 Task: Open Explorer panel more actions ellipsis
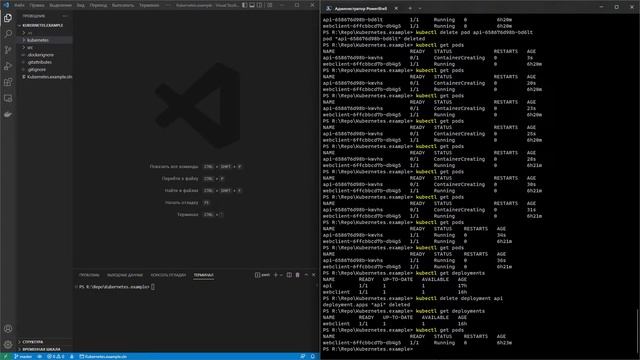click(65, 16)
